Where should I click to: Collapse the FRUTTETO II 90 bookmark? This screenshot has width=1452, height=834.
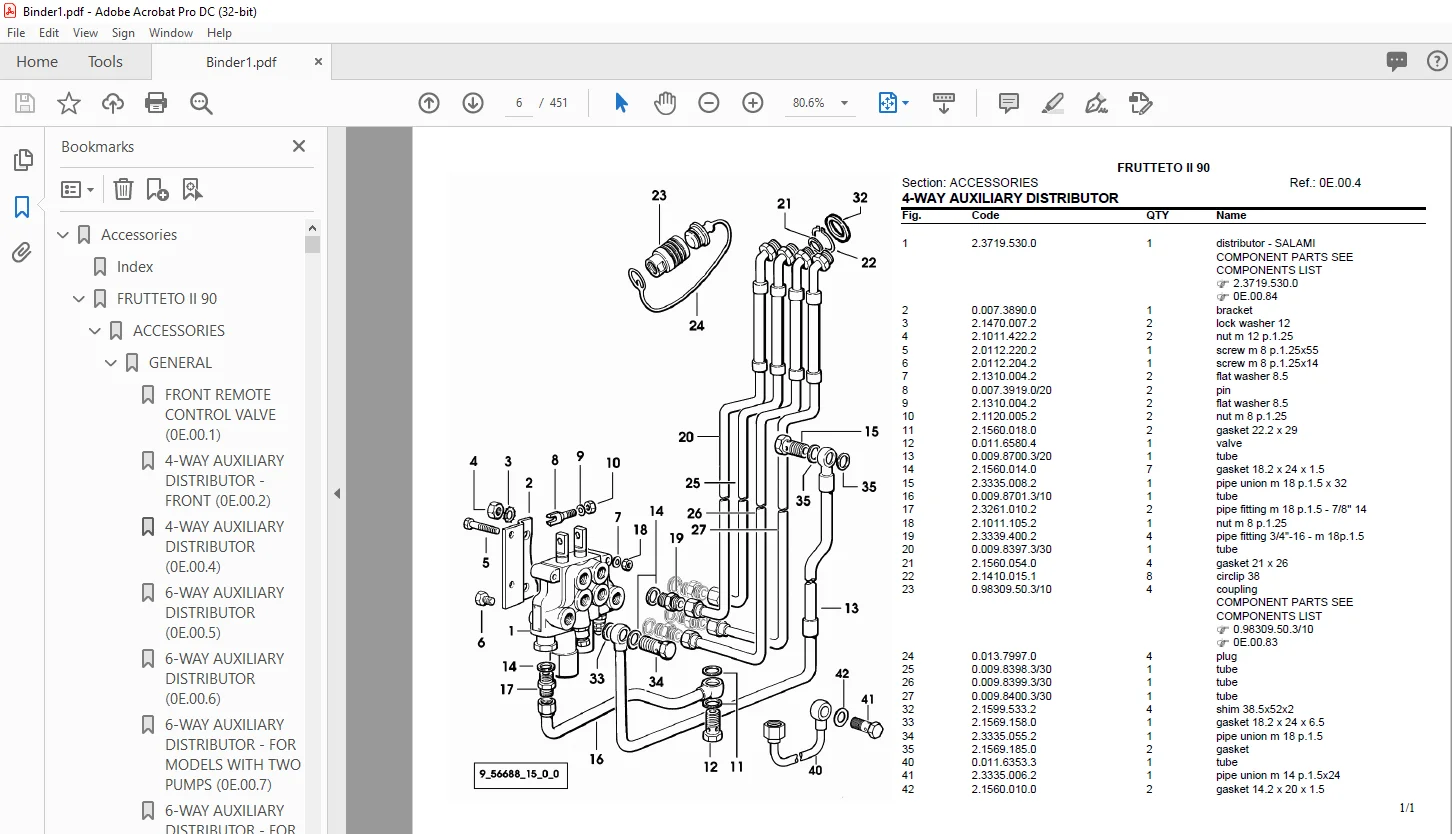coord(80,299)
